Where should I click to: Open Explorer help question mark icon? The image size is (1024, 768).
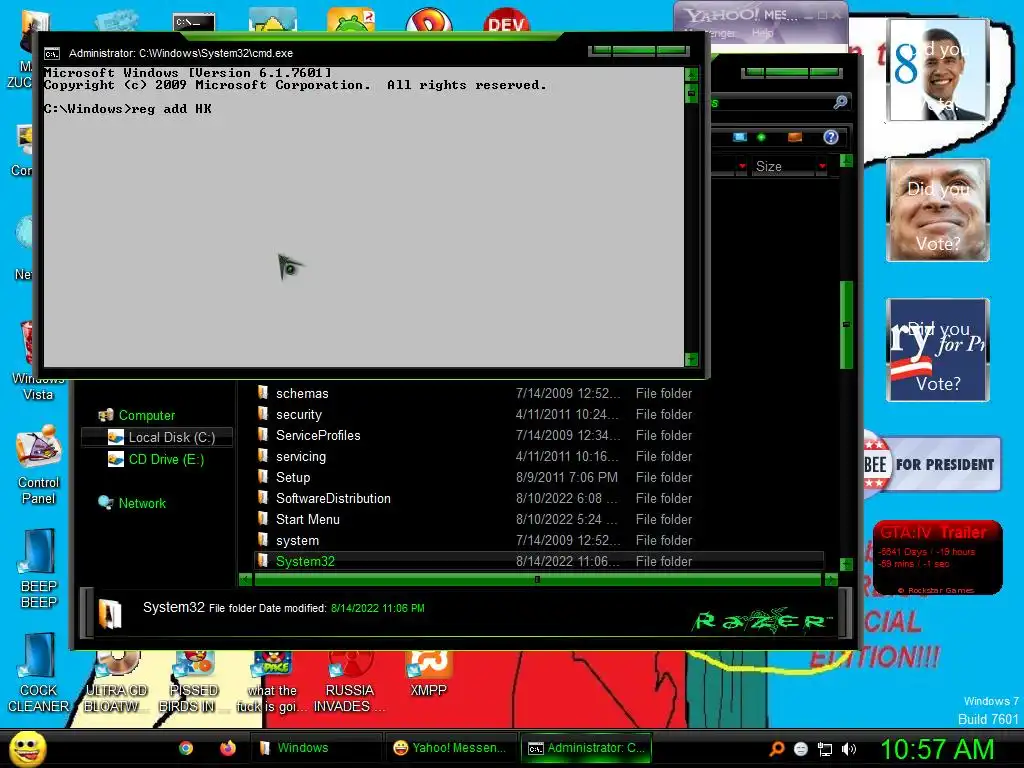coord(831,137)
